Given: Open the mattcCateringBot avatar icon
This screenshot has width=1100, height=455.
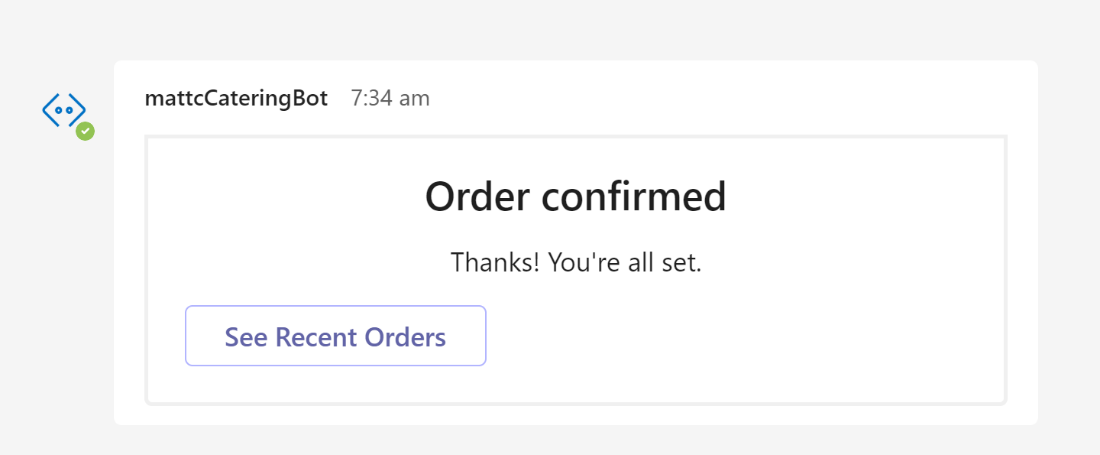Looking at the screenshot, I should point(65,111).
